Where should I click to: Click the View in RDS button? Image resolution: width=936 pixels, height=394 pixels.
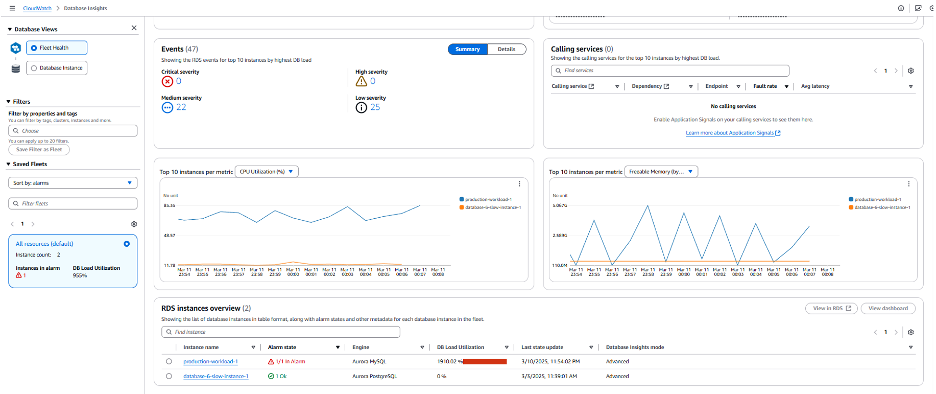pos(831,308)
